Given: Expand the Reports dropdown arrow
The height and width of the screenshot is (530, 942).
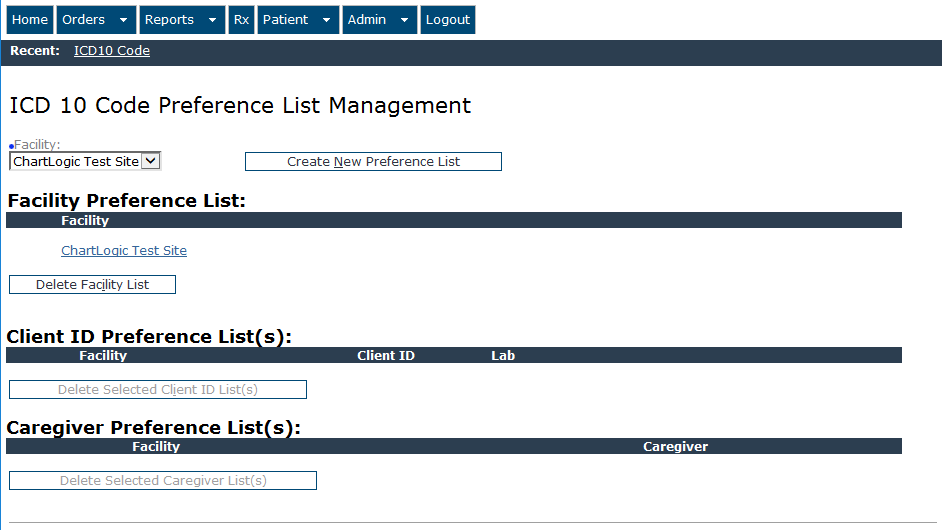Looking at the screenshot, I should tap(212, 20).
